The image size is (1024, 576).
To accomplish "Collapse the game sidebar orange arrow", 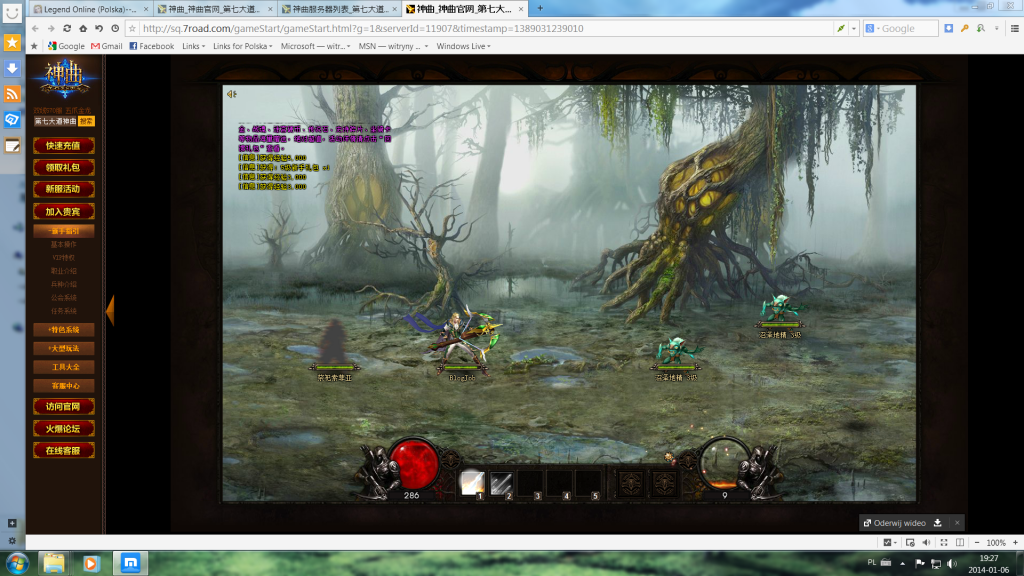I will 110,310.
